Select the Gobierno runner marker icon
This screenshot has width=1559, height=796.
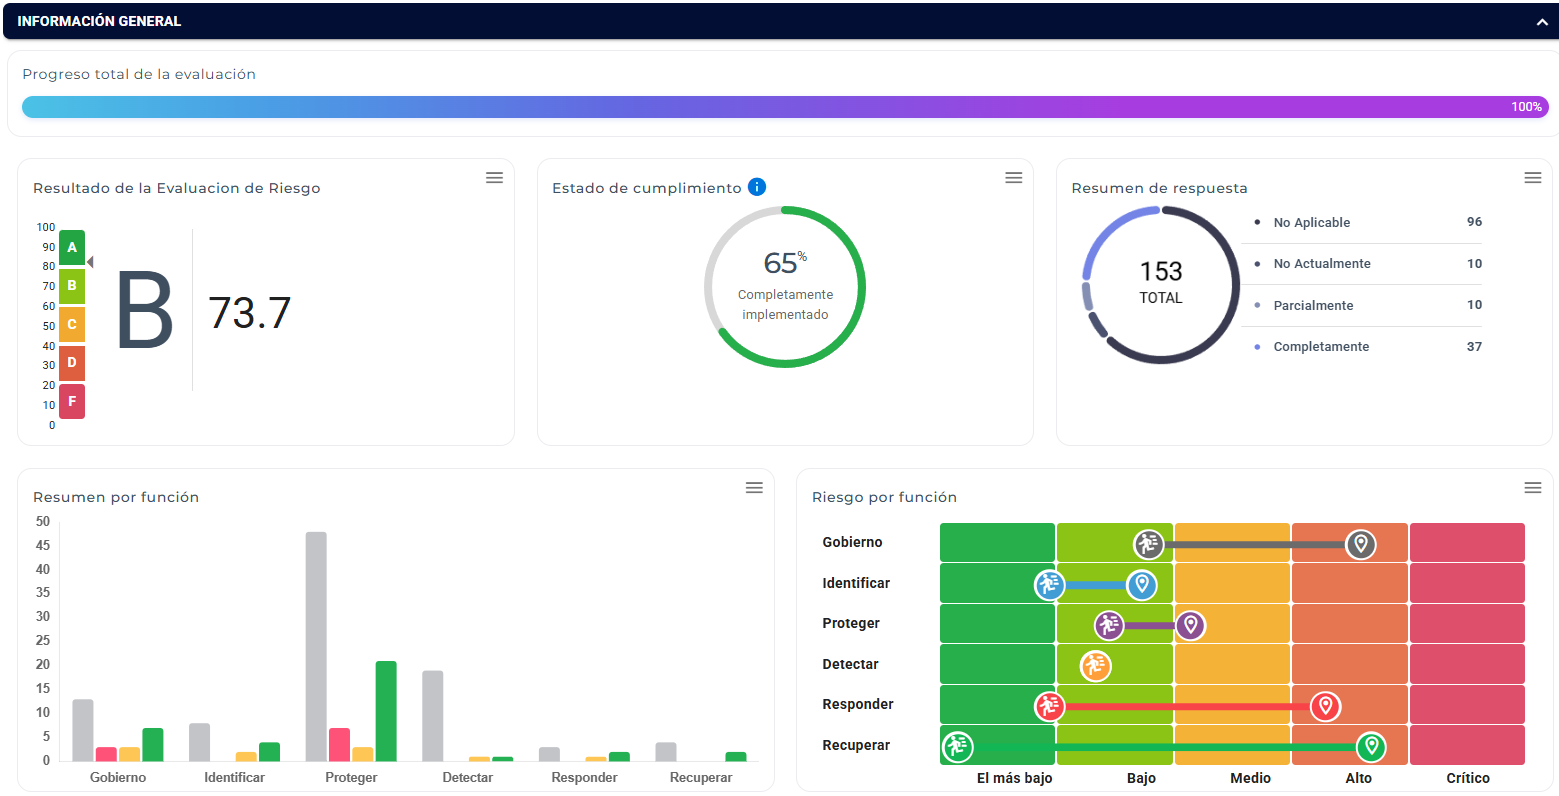(1149, 544)
